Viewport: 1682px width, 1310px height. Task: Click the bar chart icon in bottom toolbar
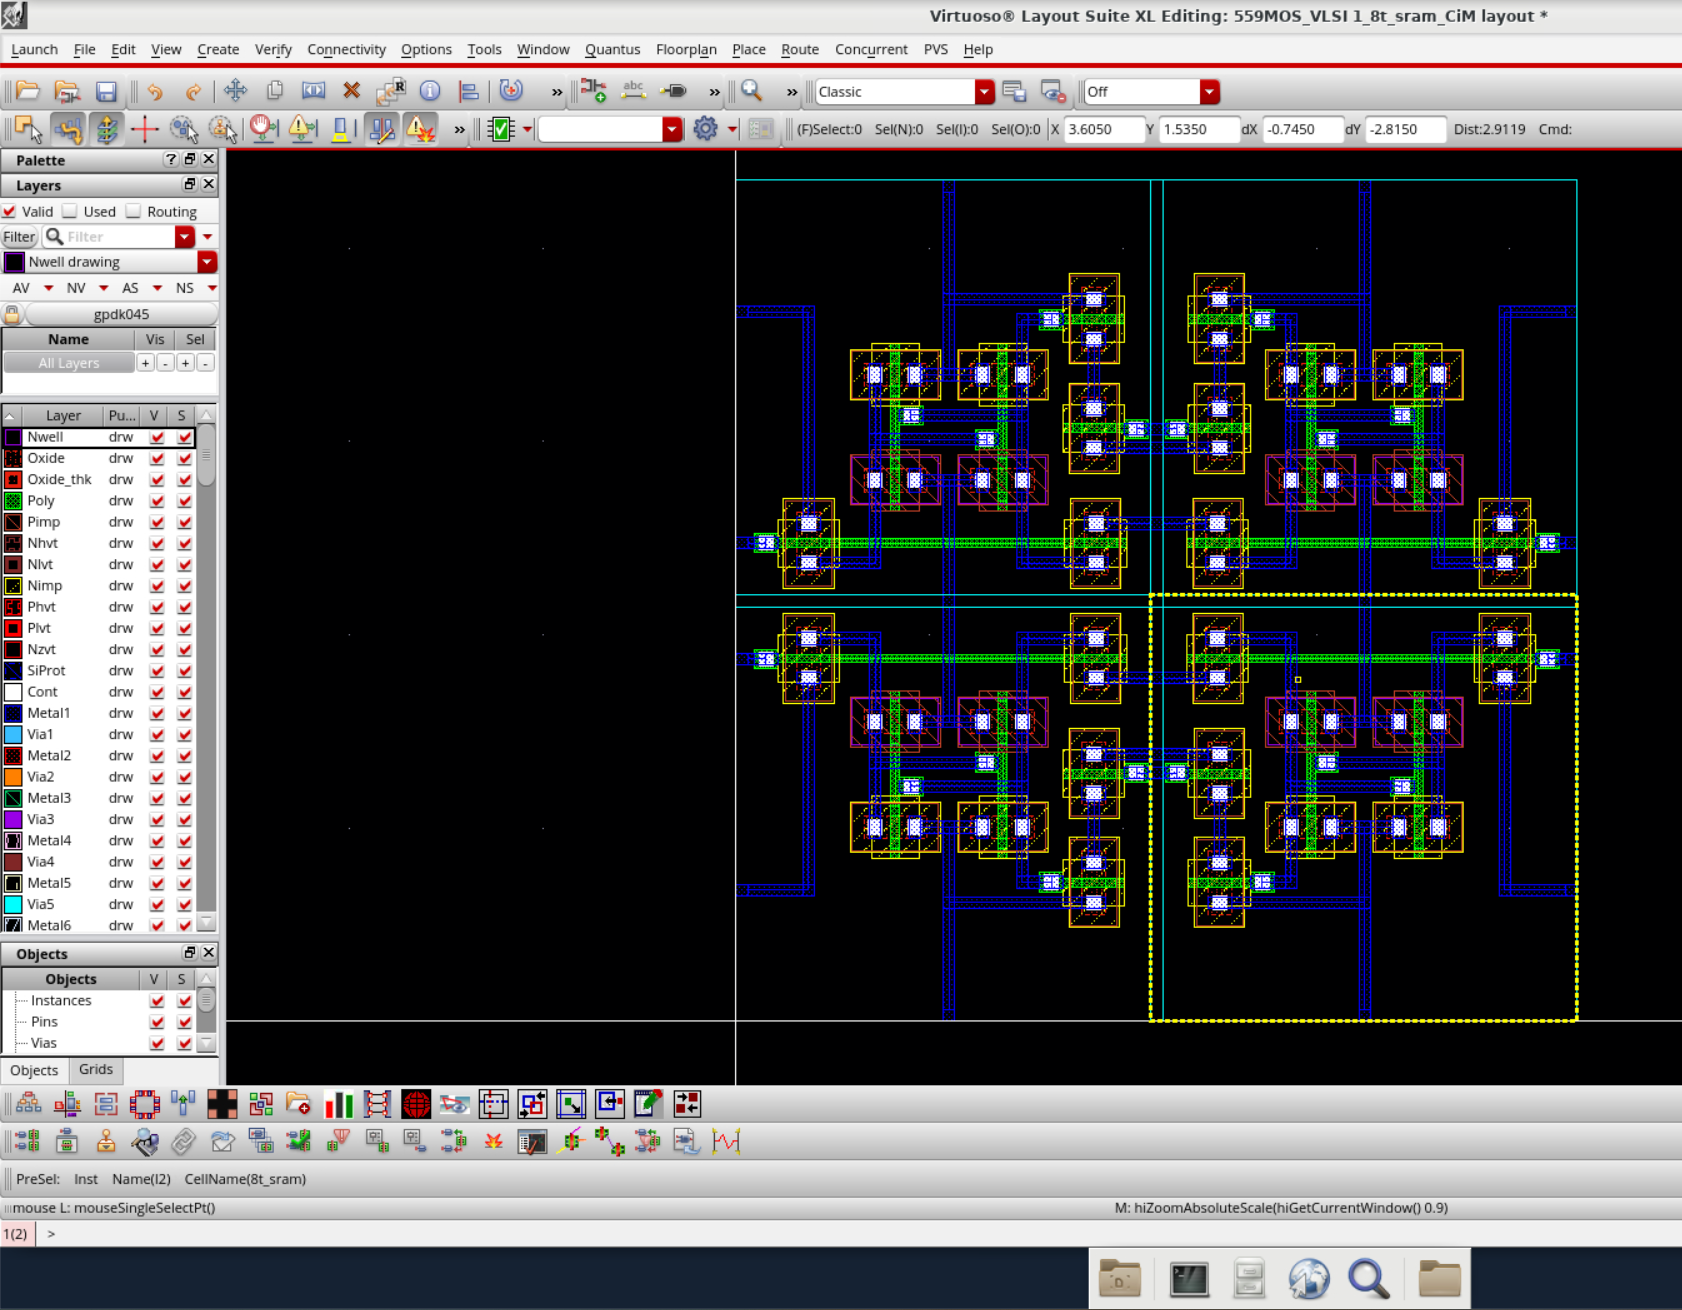coord(339,1104)
